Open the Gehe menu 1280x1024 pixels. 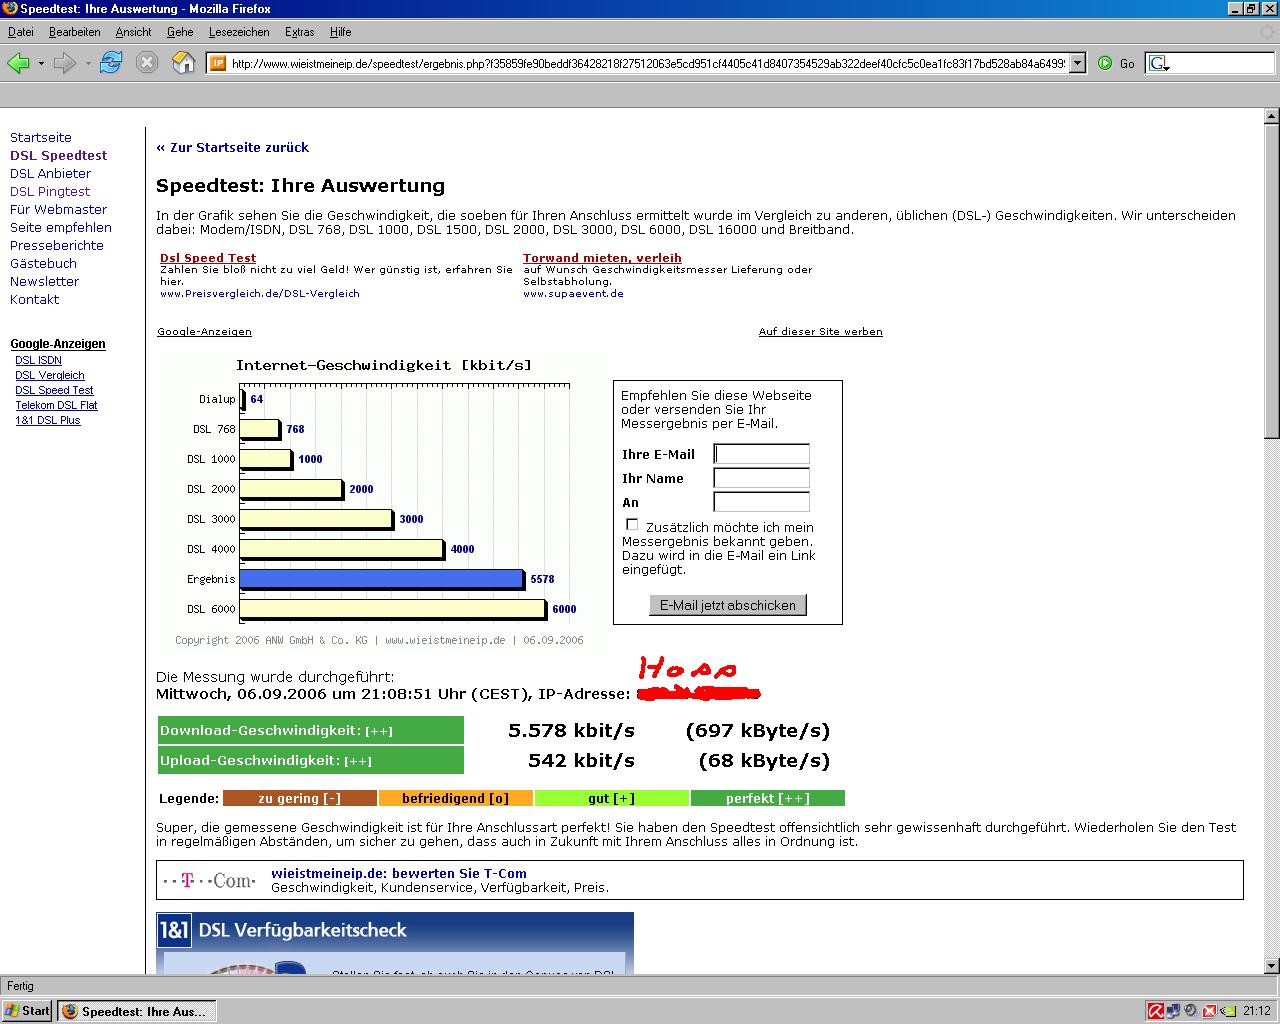point(180,32)
